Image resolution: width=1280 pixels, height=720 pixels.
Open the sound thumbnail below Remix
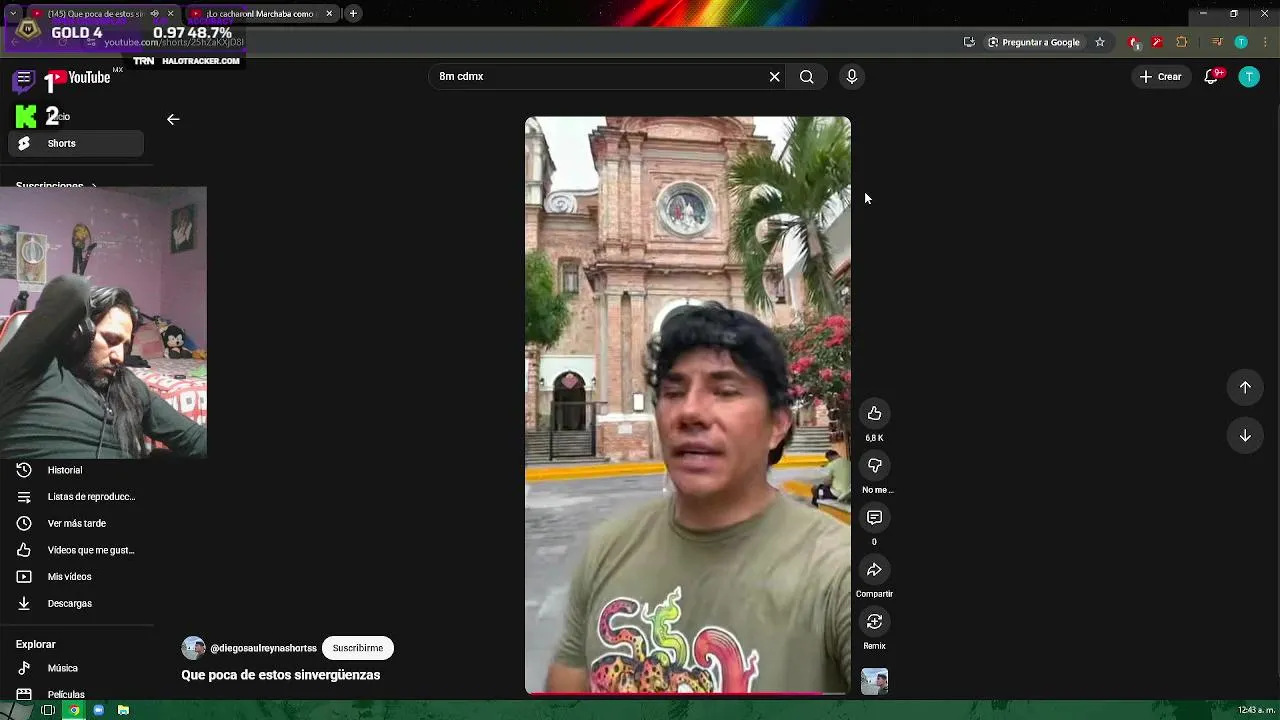[874, 681]
